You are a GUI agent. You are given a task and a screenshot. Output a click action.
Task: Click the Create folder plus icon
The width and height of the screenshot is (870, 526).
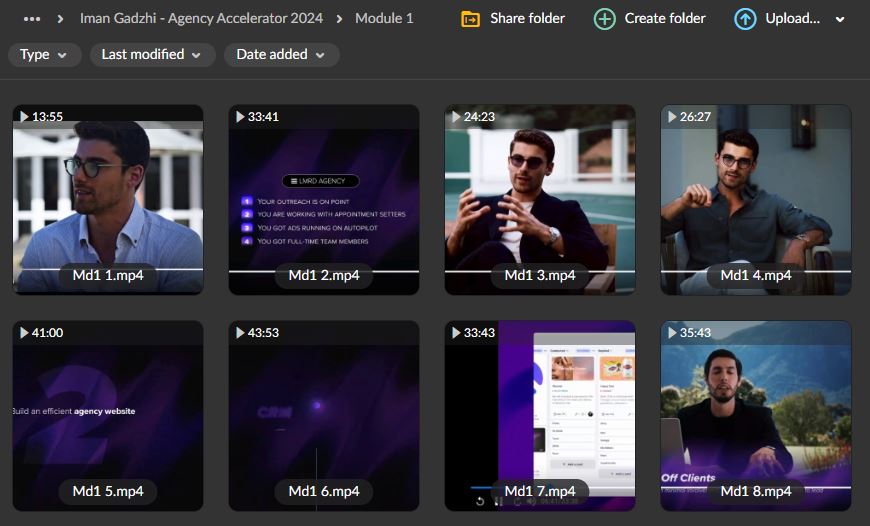604,19
